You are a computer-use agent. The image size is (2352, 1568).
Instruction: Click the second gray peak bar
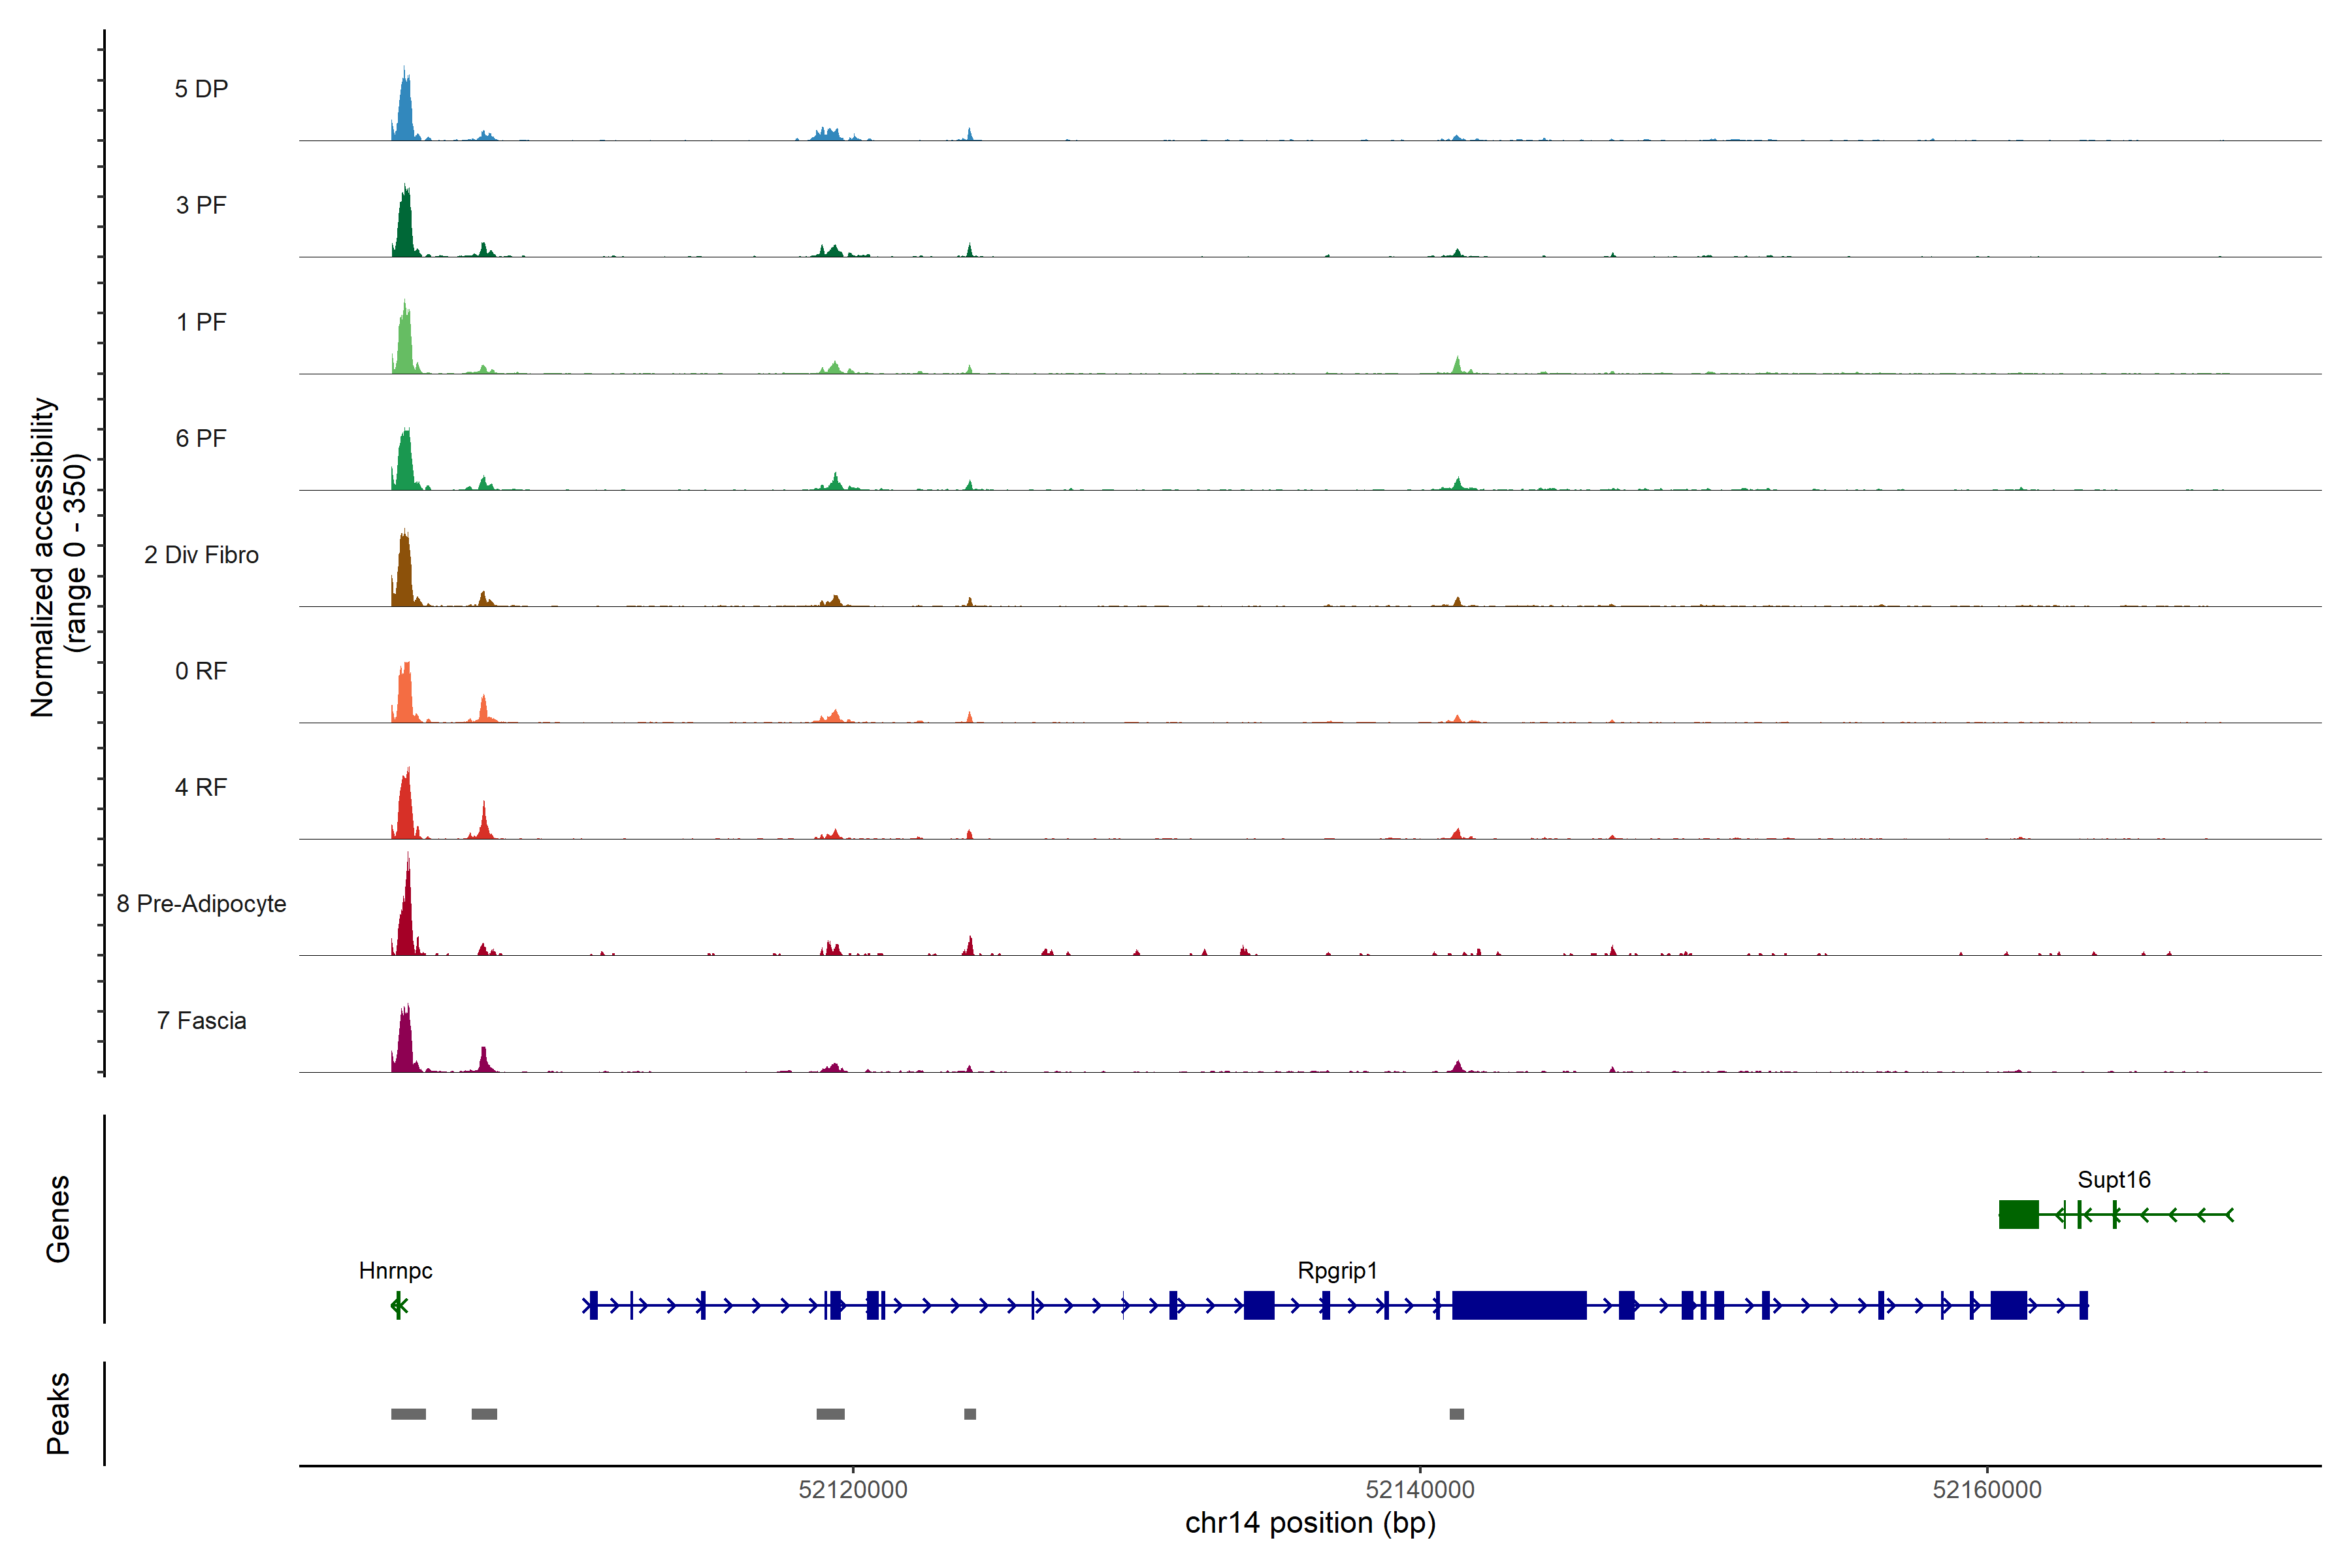(484, 1414)
